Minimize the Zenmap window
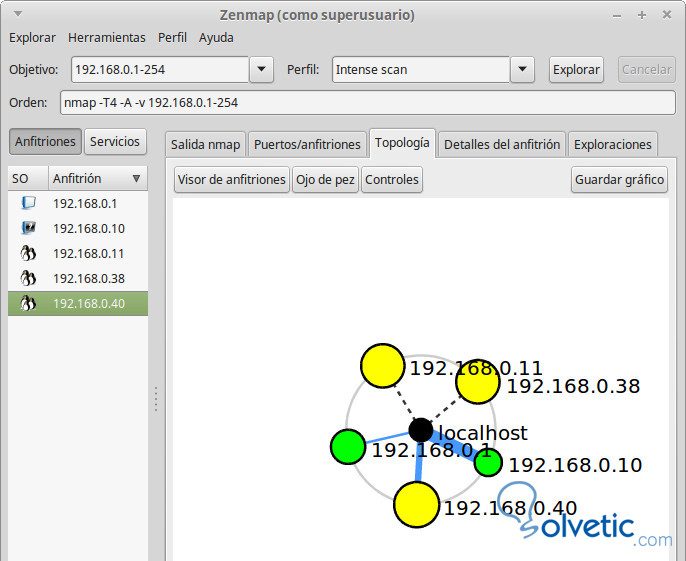The image size is (686, 561). coord(617,16)
